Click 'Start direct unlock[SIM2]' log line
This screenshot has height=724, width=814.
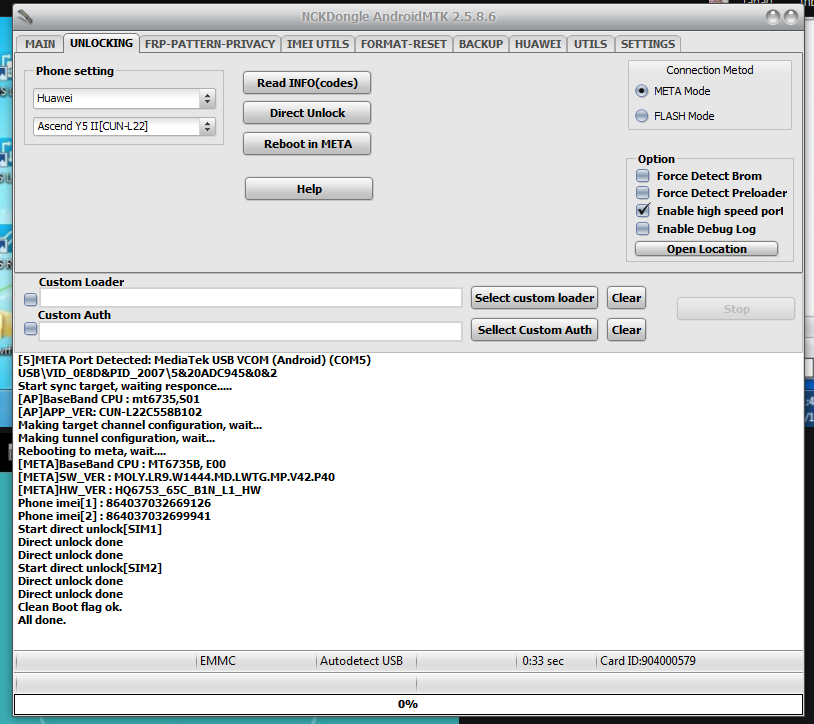pyautogui.click(x=90, y=568)
